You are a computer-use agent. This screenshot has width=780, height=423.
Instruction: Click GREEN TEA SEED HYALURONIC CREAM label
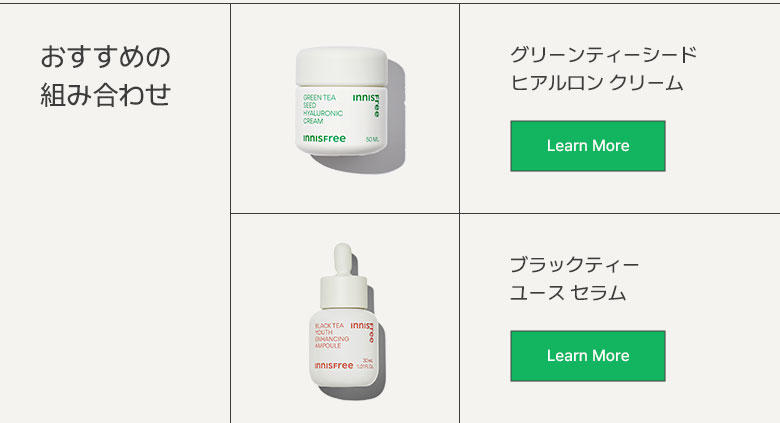point(323,109)
